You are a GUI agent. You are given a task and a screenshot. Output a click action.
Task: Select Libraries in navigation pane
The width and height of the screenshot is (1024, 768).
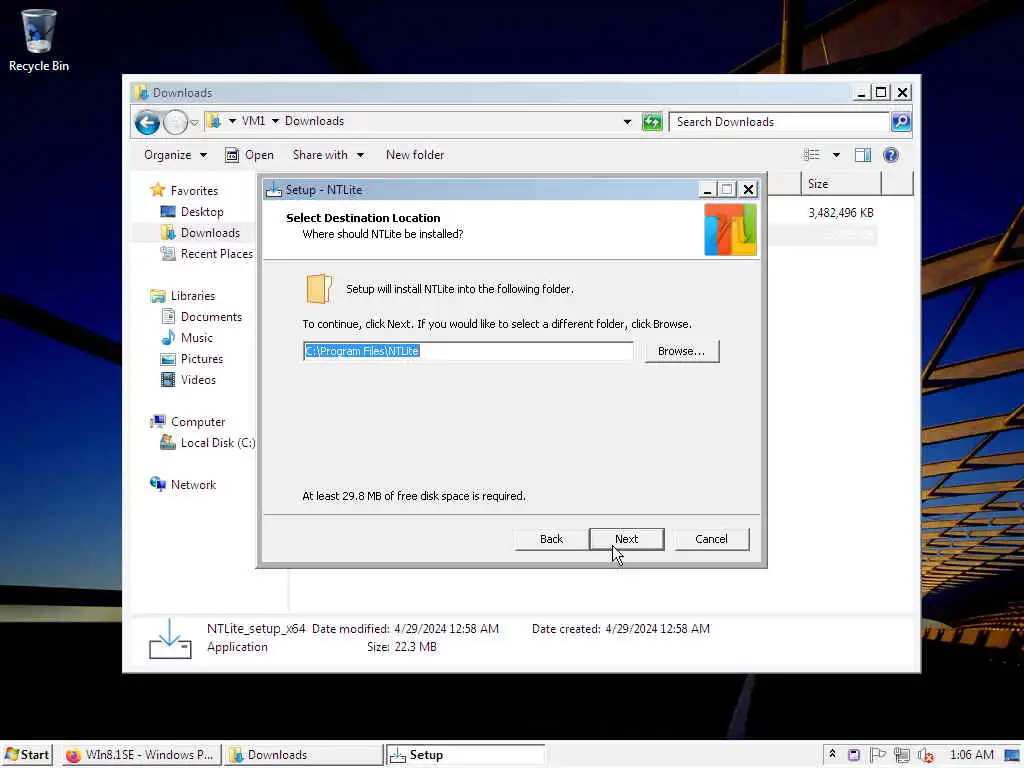182,296
